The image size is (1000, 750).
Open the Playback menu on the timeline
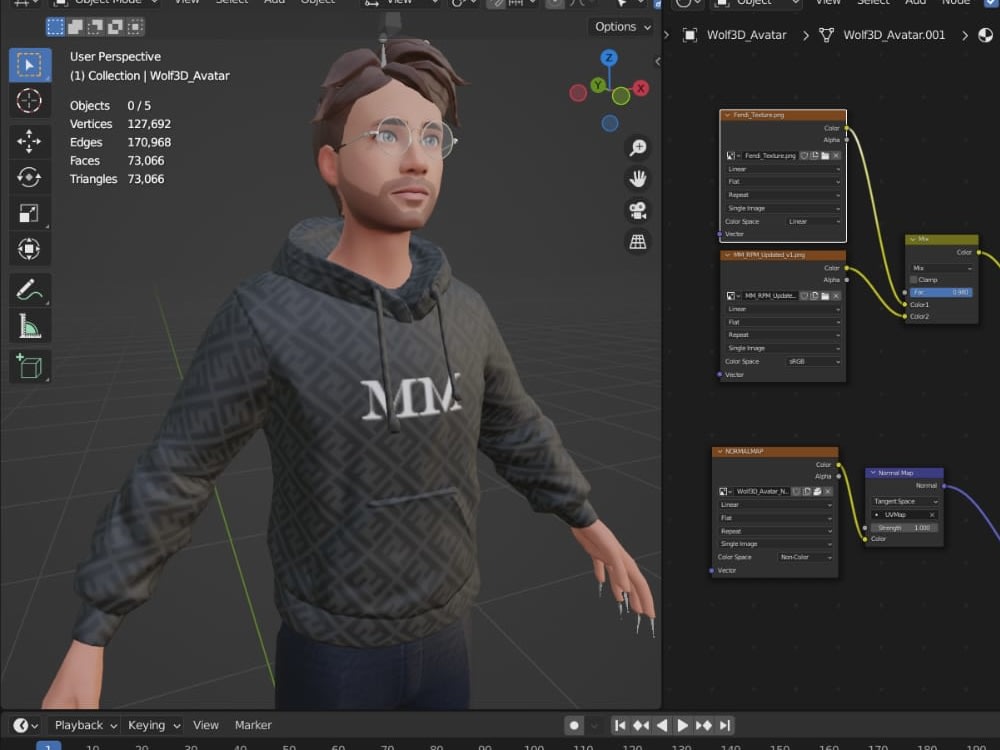tap(82, 724)
